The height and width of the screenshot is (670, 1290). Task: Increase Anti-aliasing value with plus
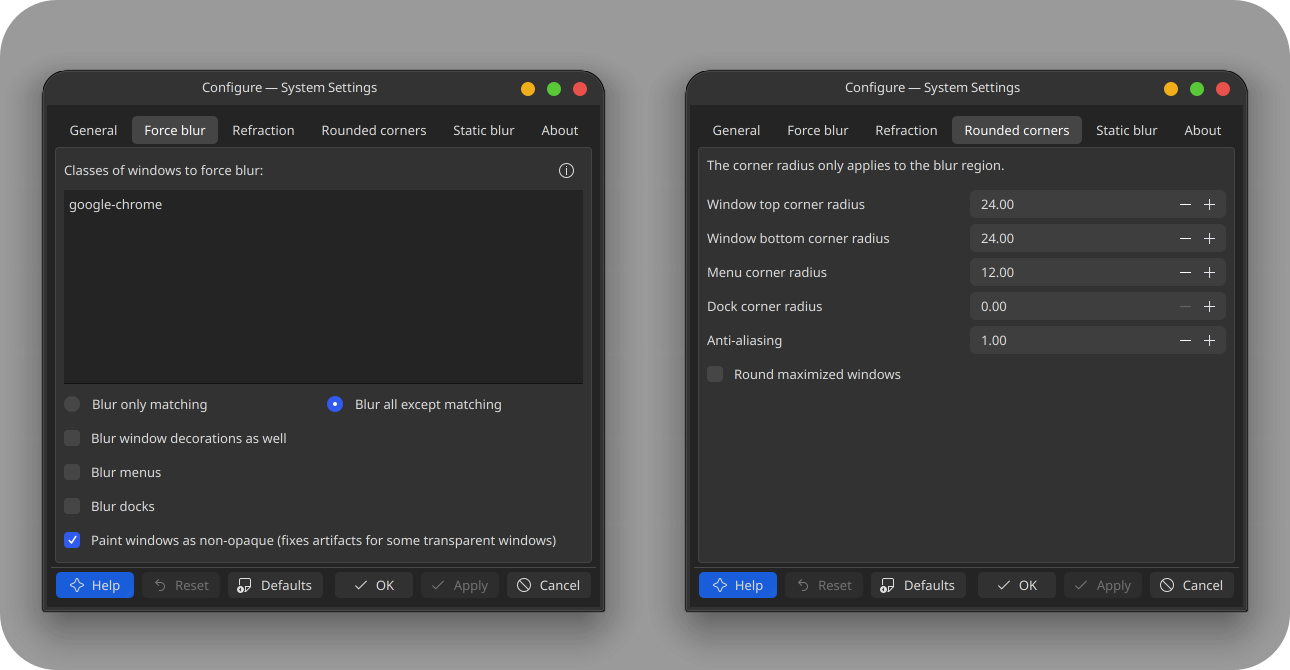pos(1209,340)
